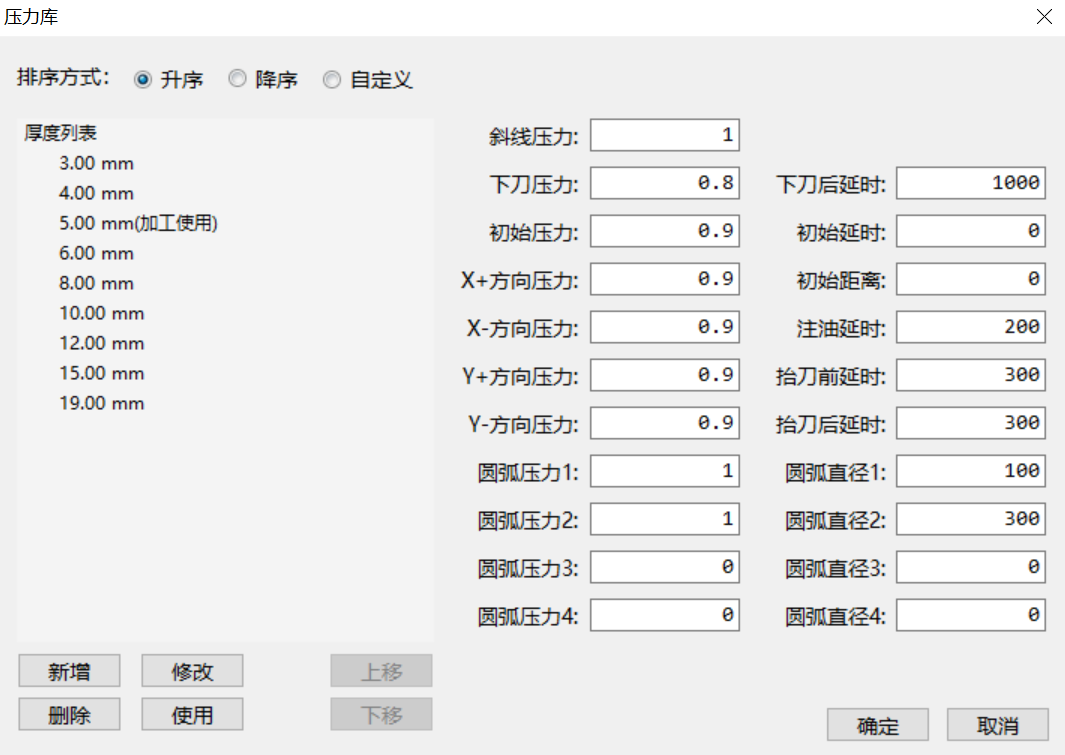Image resolution: width=1065 pixels, height=755 pixels.
Task: Pick 10.00 mm from thickness list
Action: coord(101,313)
